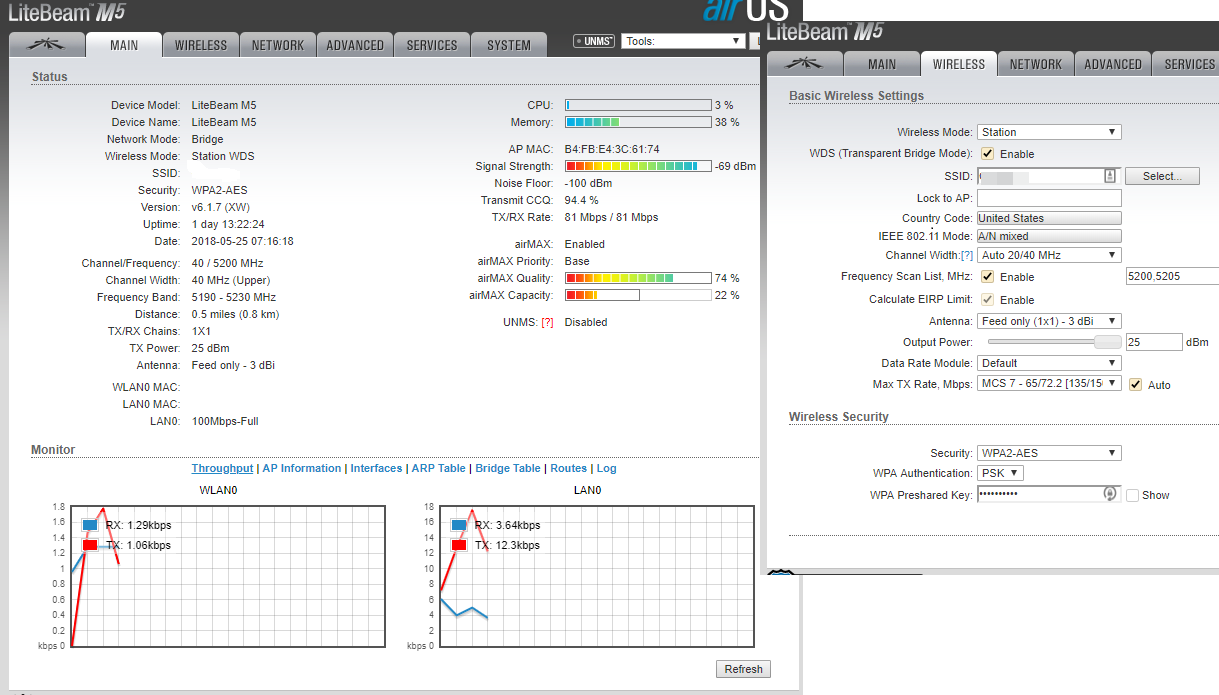This screenshot has height=695, width=1219.
Task: Click the red TX legend marker on the WLAN0 graph
Action: (90, 545)
